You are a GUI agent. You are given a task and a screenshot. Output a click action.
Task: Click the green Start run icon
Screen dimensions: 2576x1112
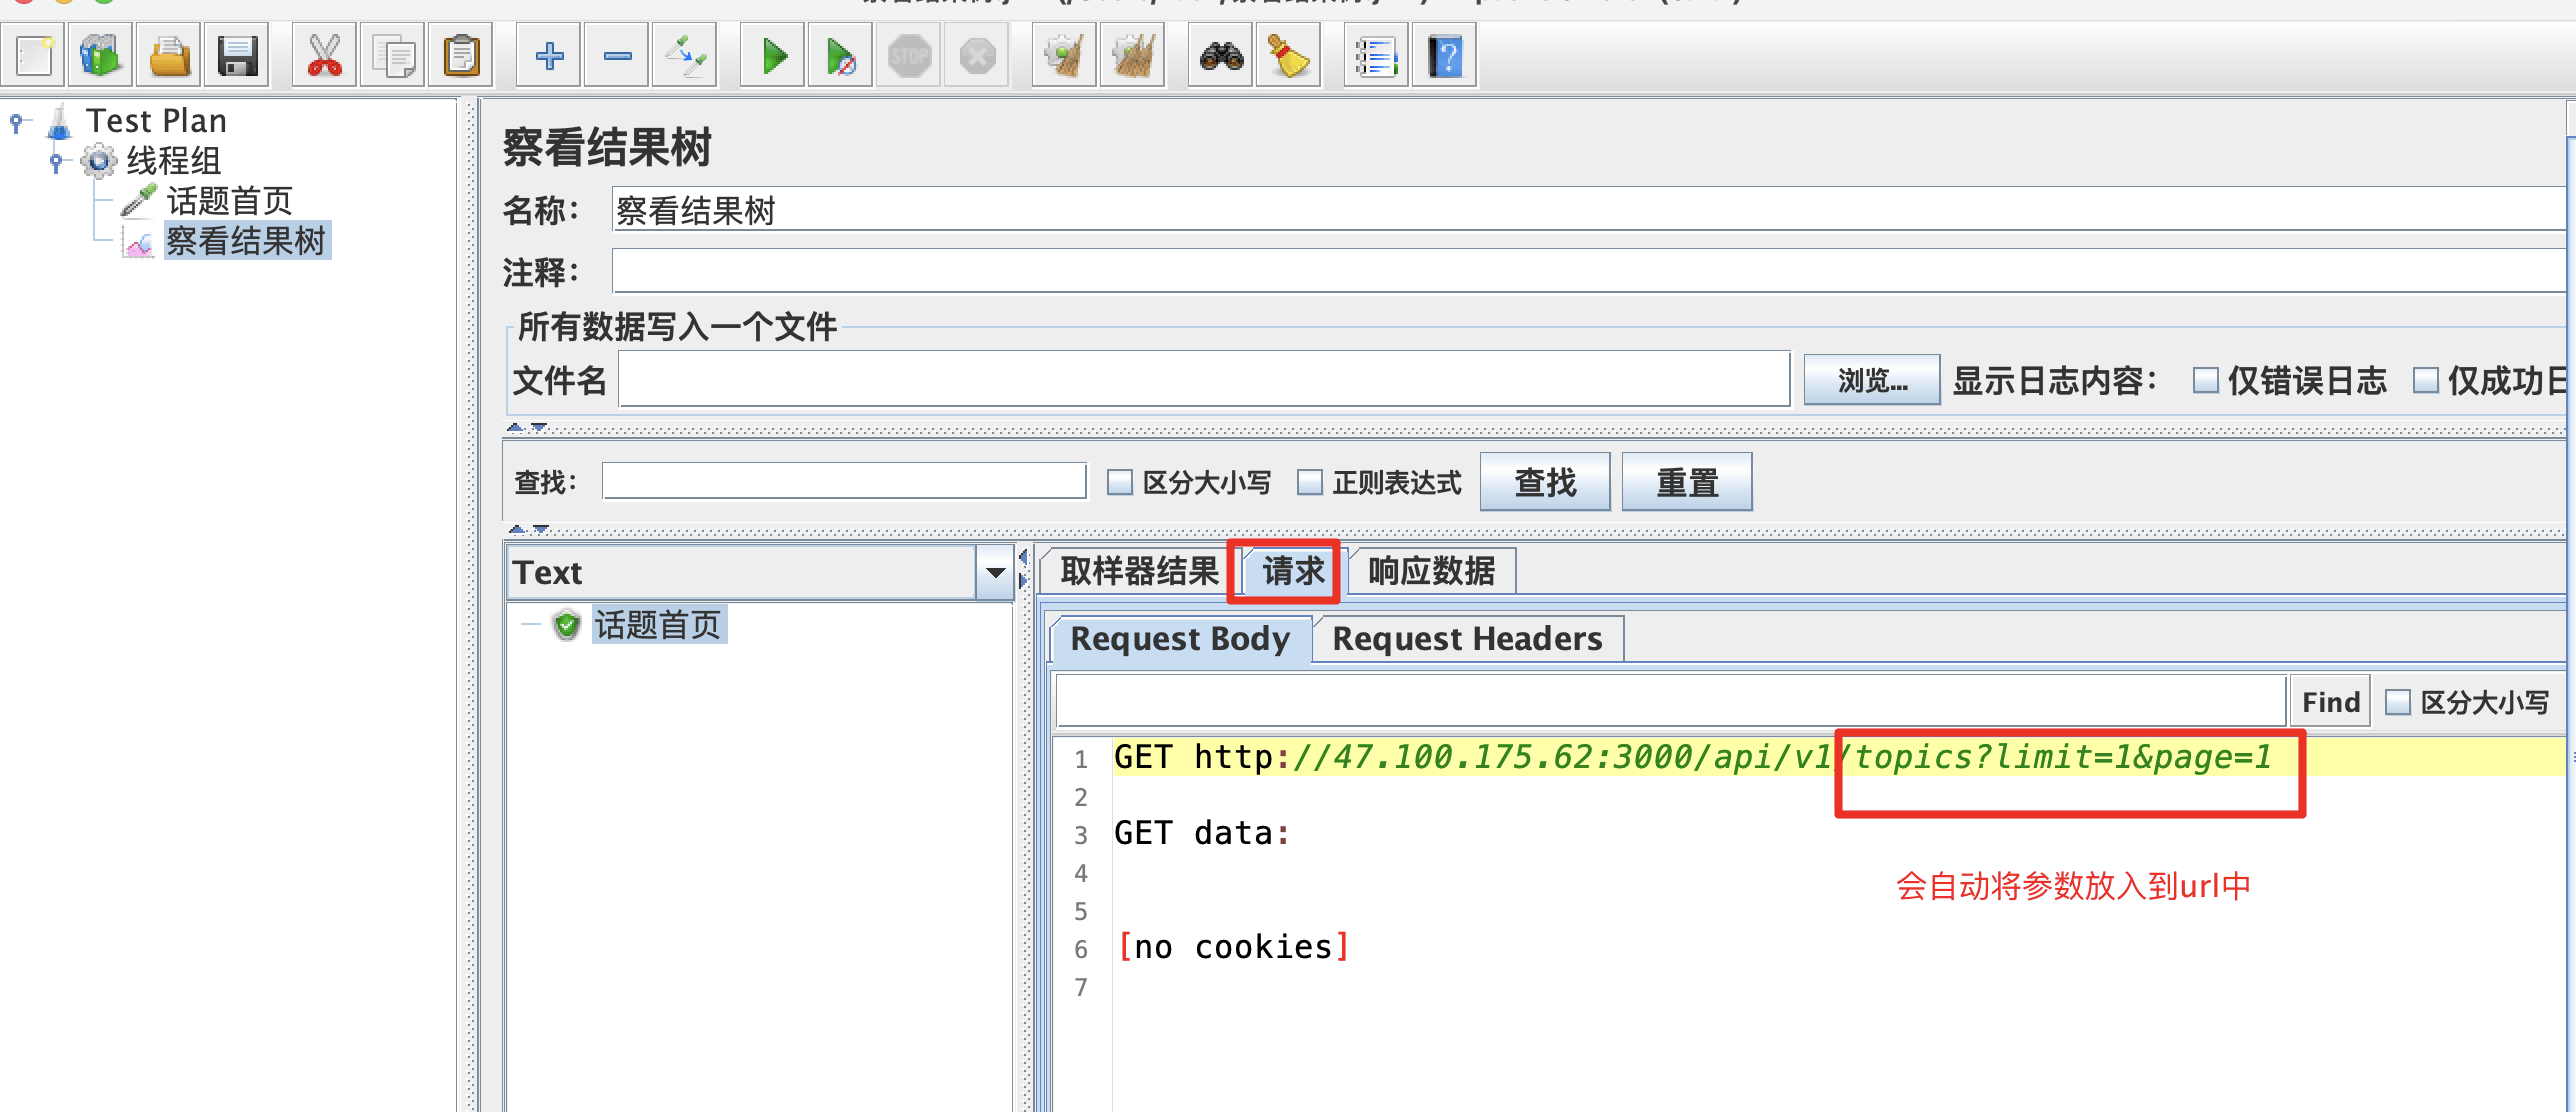pyautogui.click(x=773, y=57)
